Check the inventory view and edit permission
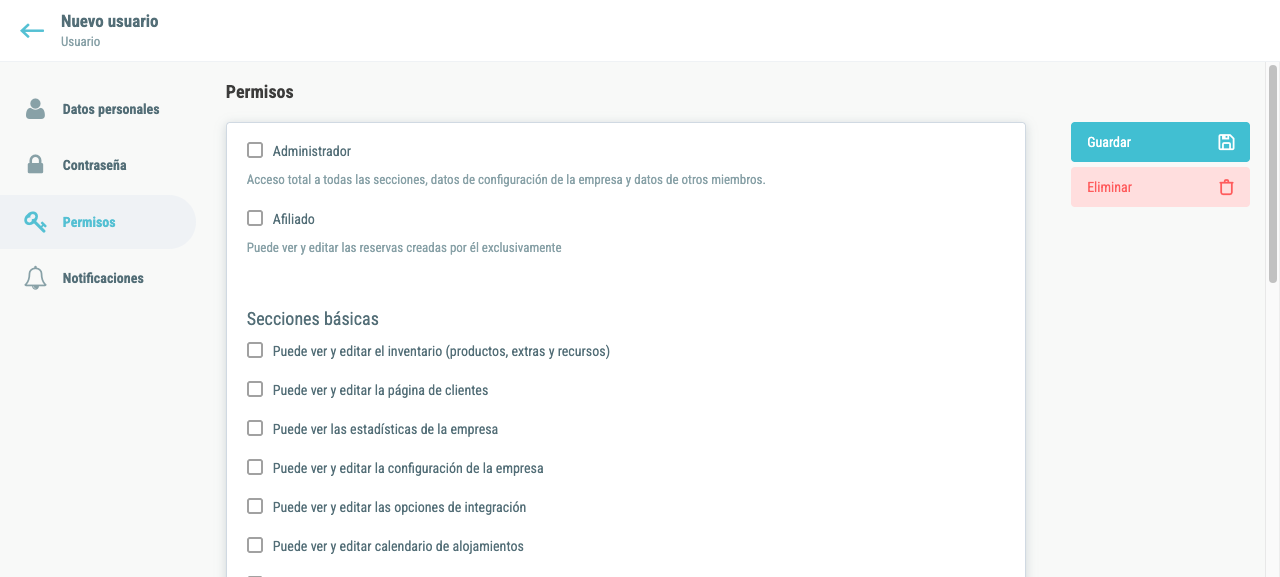This screenshot has width=1280, height=577. point(255,350)
